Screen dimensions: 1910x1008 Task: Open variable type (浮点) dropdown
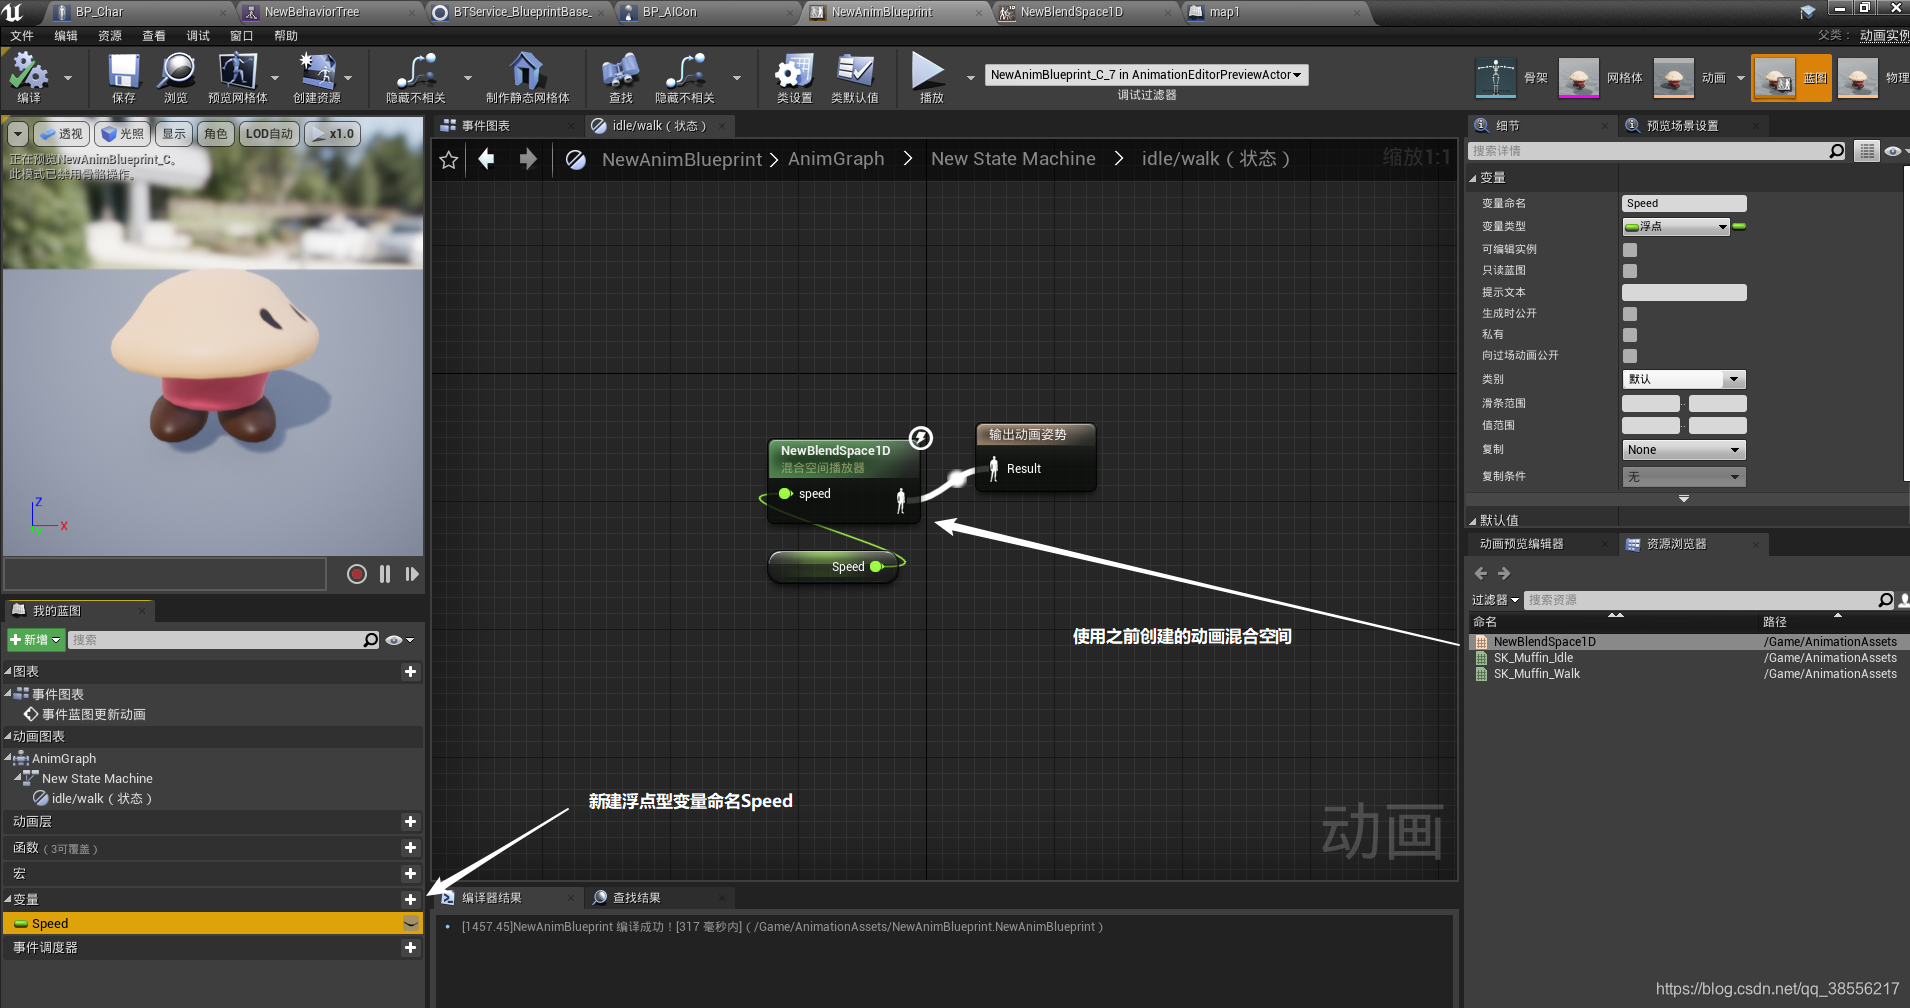(1676, 227)
